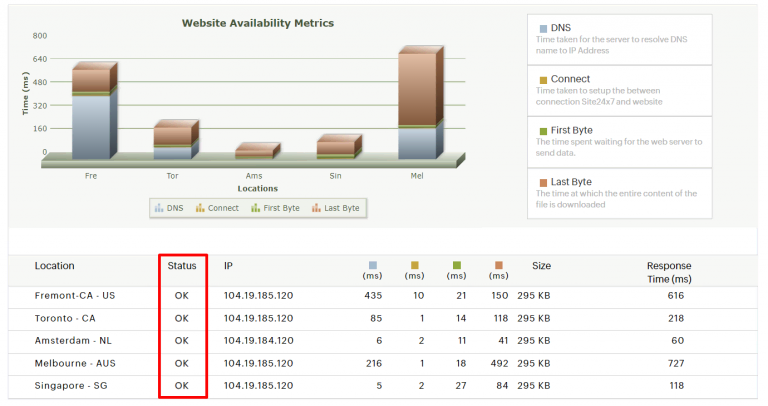
Task: Click Last Byte value 492 in Melbourne row
Action: click(x=499, y=363)
